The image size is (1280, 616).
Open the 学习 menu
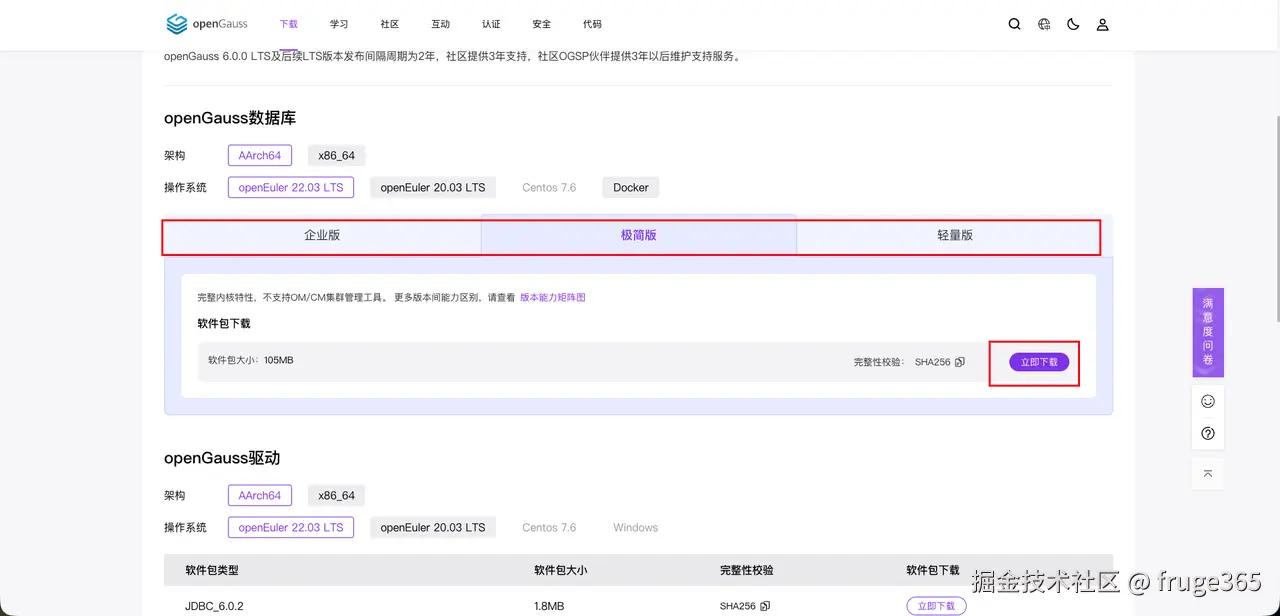click(x=339, y=24)
